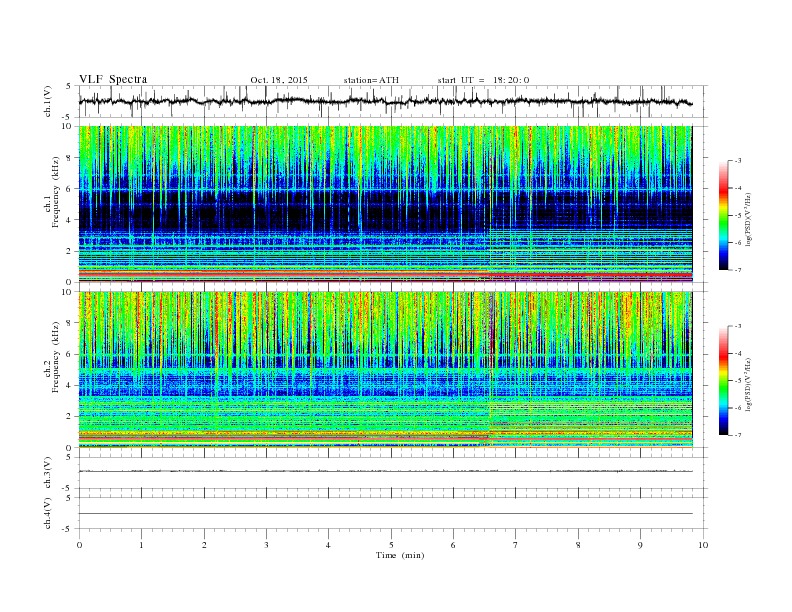Screen dimensions: 792x612
Task: Click the time axis tick label '1'
Action: (x=142, y=545)
